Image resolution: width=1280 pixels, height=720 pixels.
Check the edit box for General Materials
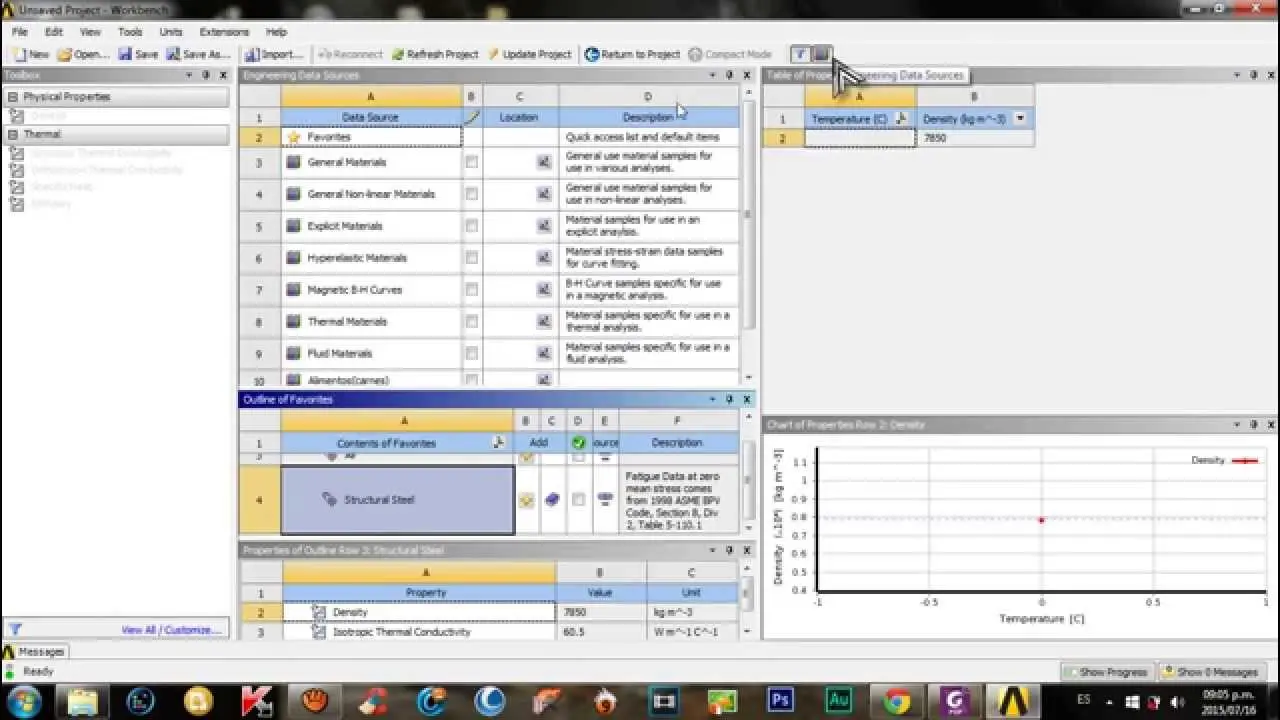point(471,162)
